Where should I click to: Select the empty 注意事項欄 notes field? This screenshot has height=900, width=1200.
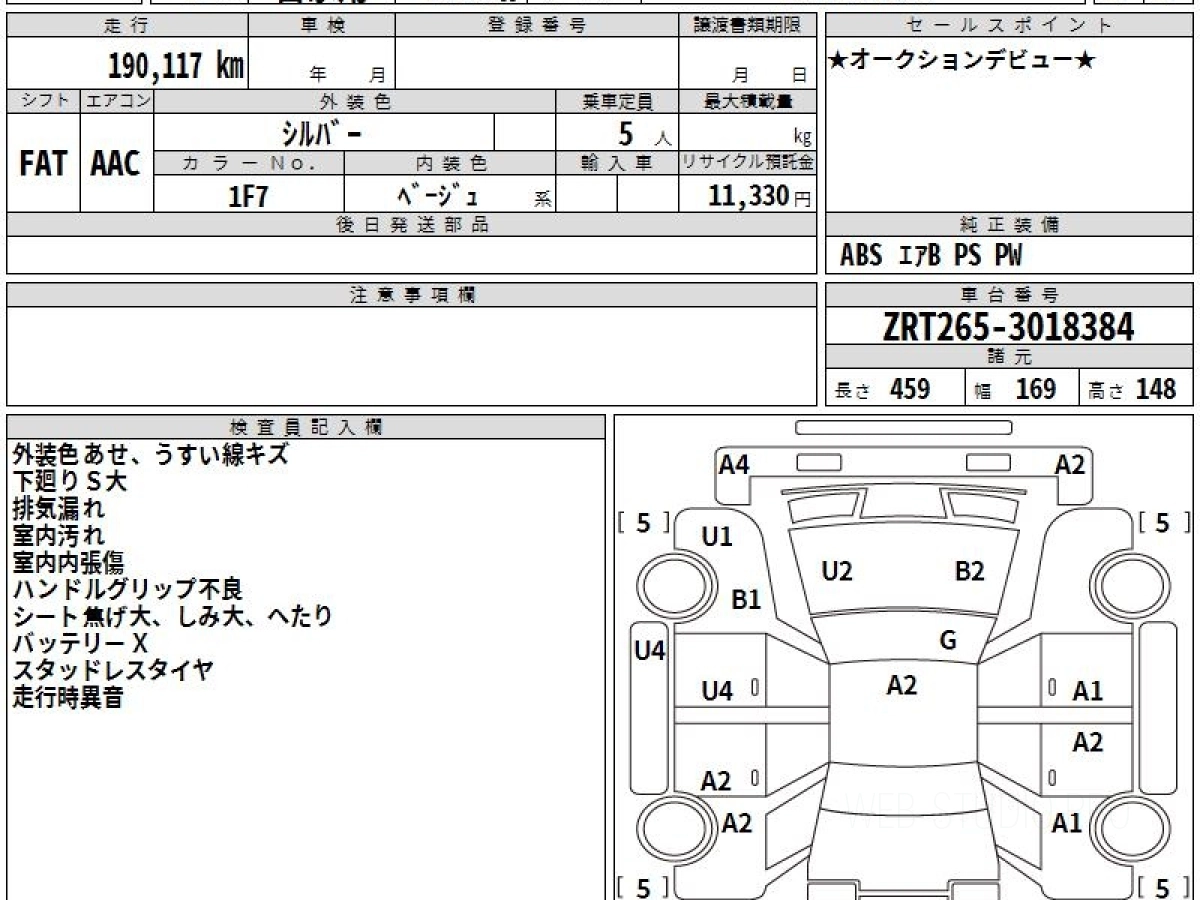tap(412, 355)
